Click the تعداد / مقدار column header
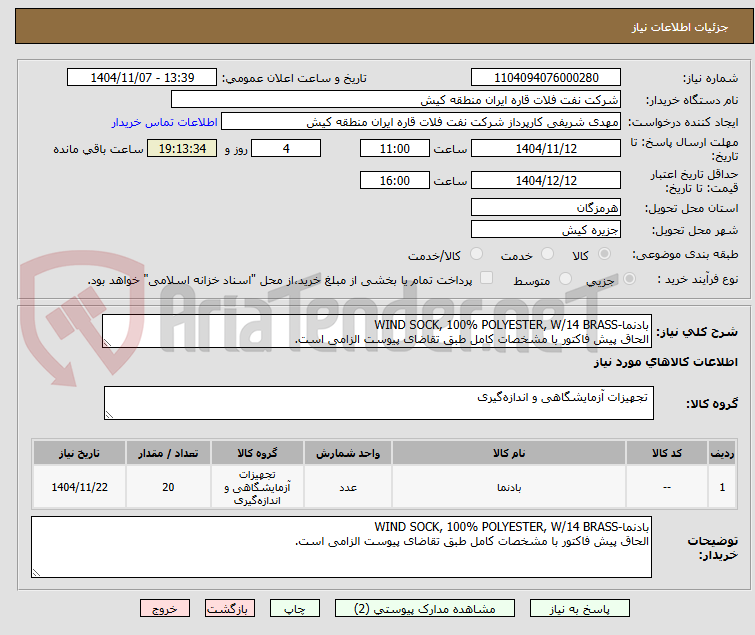Viewport: 755px width, 635px height. pos(168,453)
